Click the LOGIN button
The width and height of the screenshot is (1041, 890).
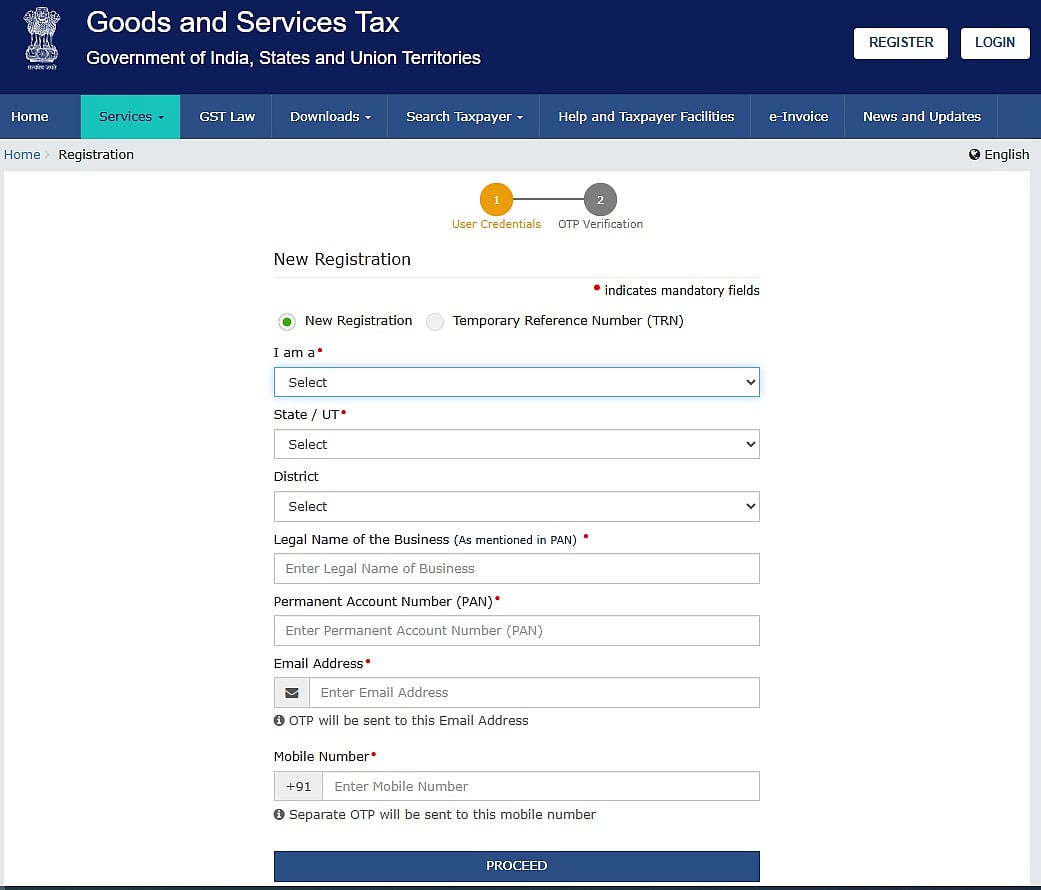point(994,43)
